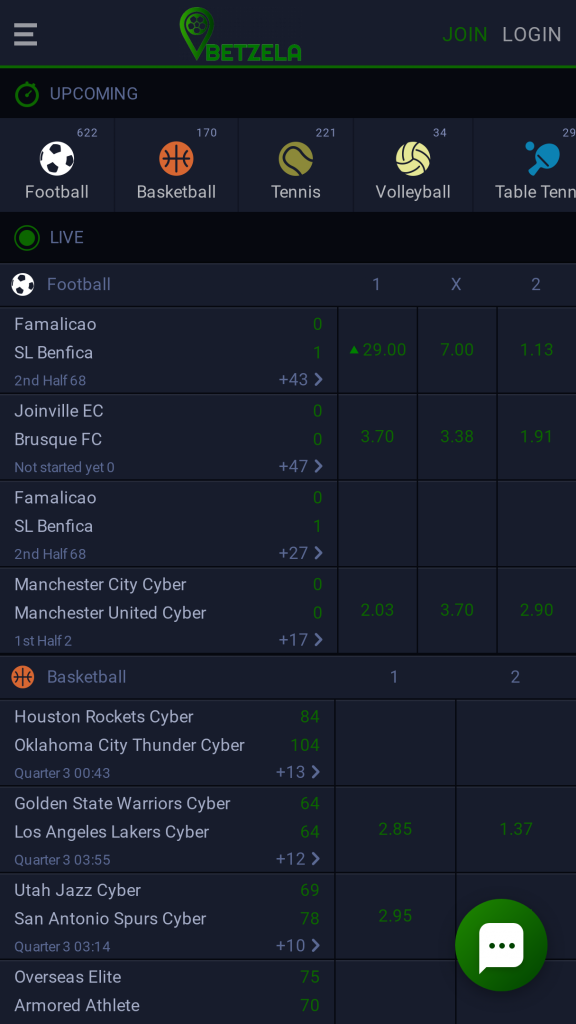Image resolution: width=576 pixels, height=1024 pixels.
Task: Pick the 3.38 draw odds for Joinville match
Action: (x=457, y=436)
